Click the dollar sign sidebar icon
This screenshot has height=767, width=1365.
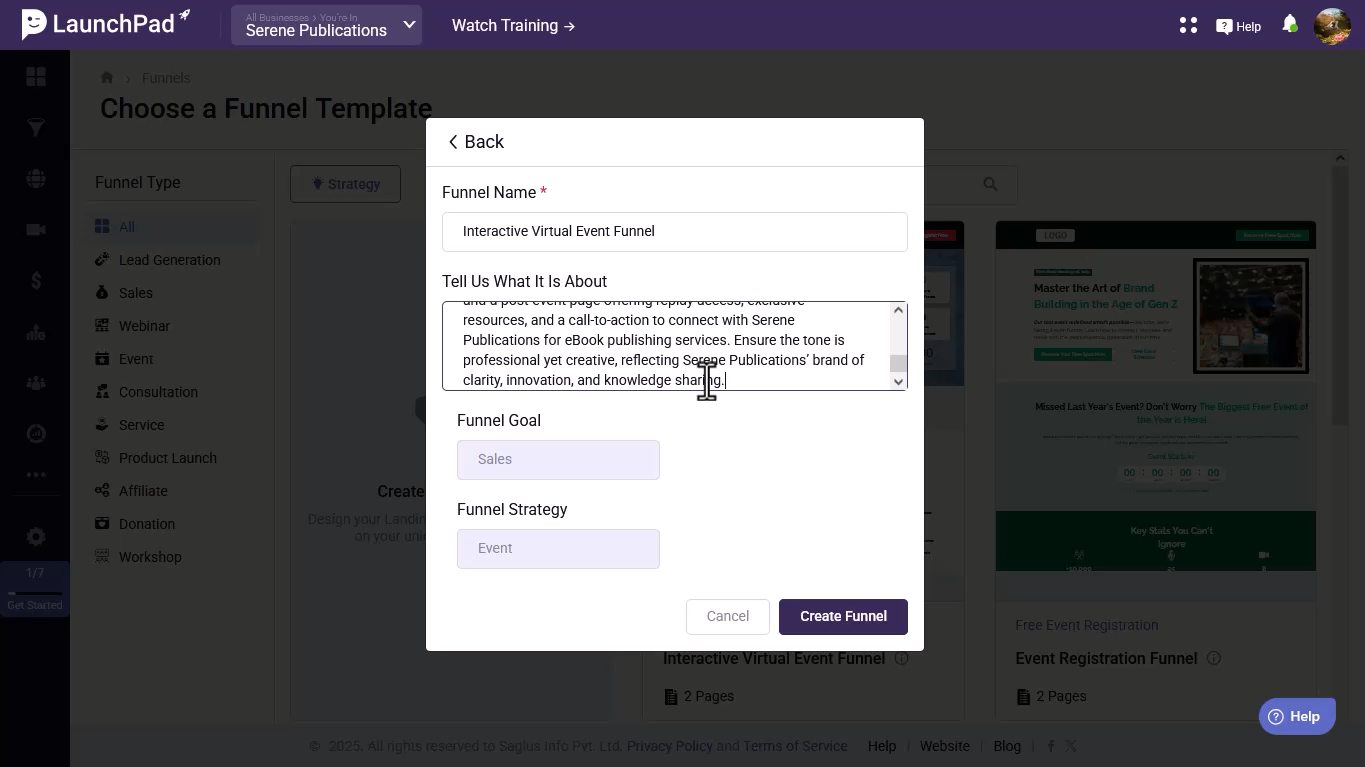tap(35, 281)
